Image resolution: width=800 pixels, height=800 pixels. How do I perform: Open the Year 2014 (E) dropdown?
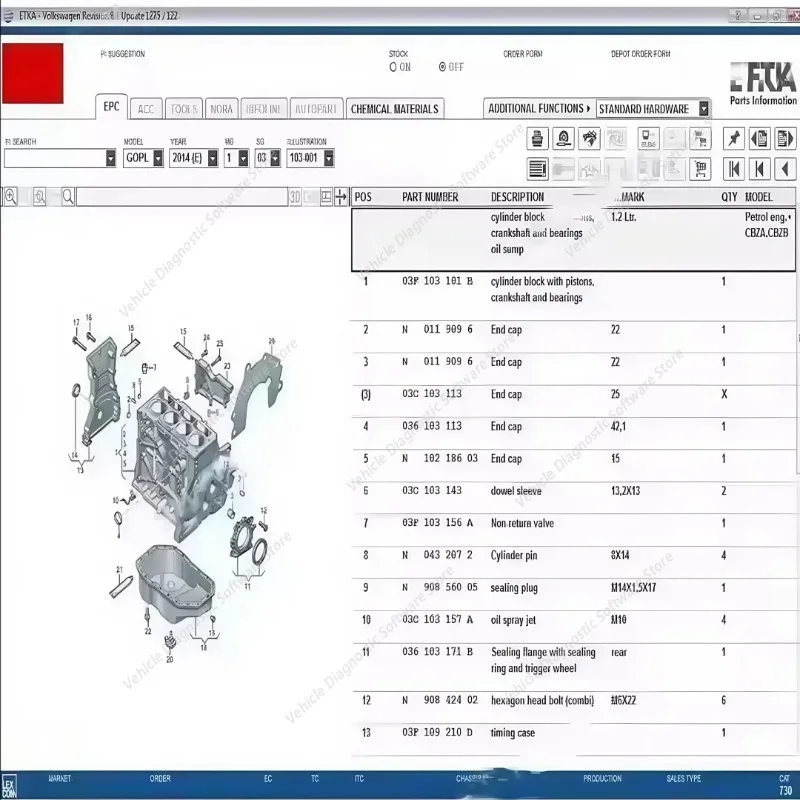(213, 158)
